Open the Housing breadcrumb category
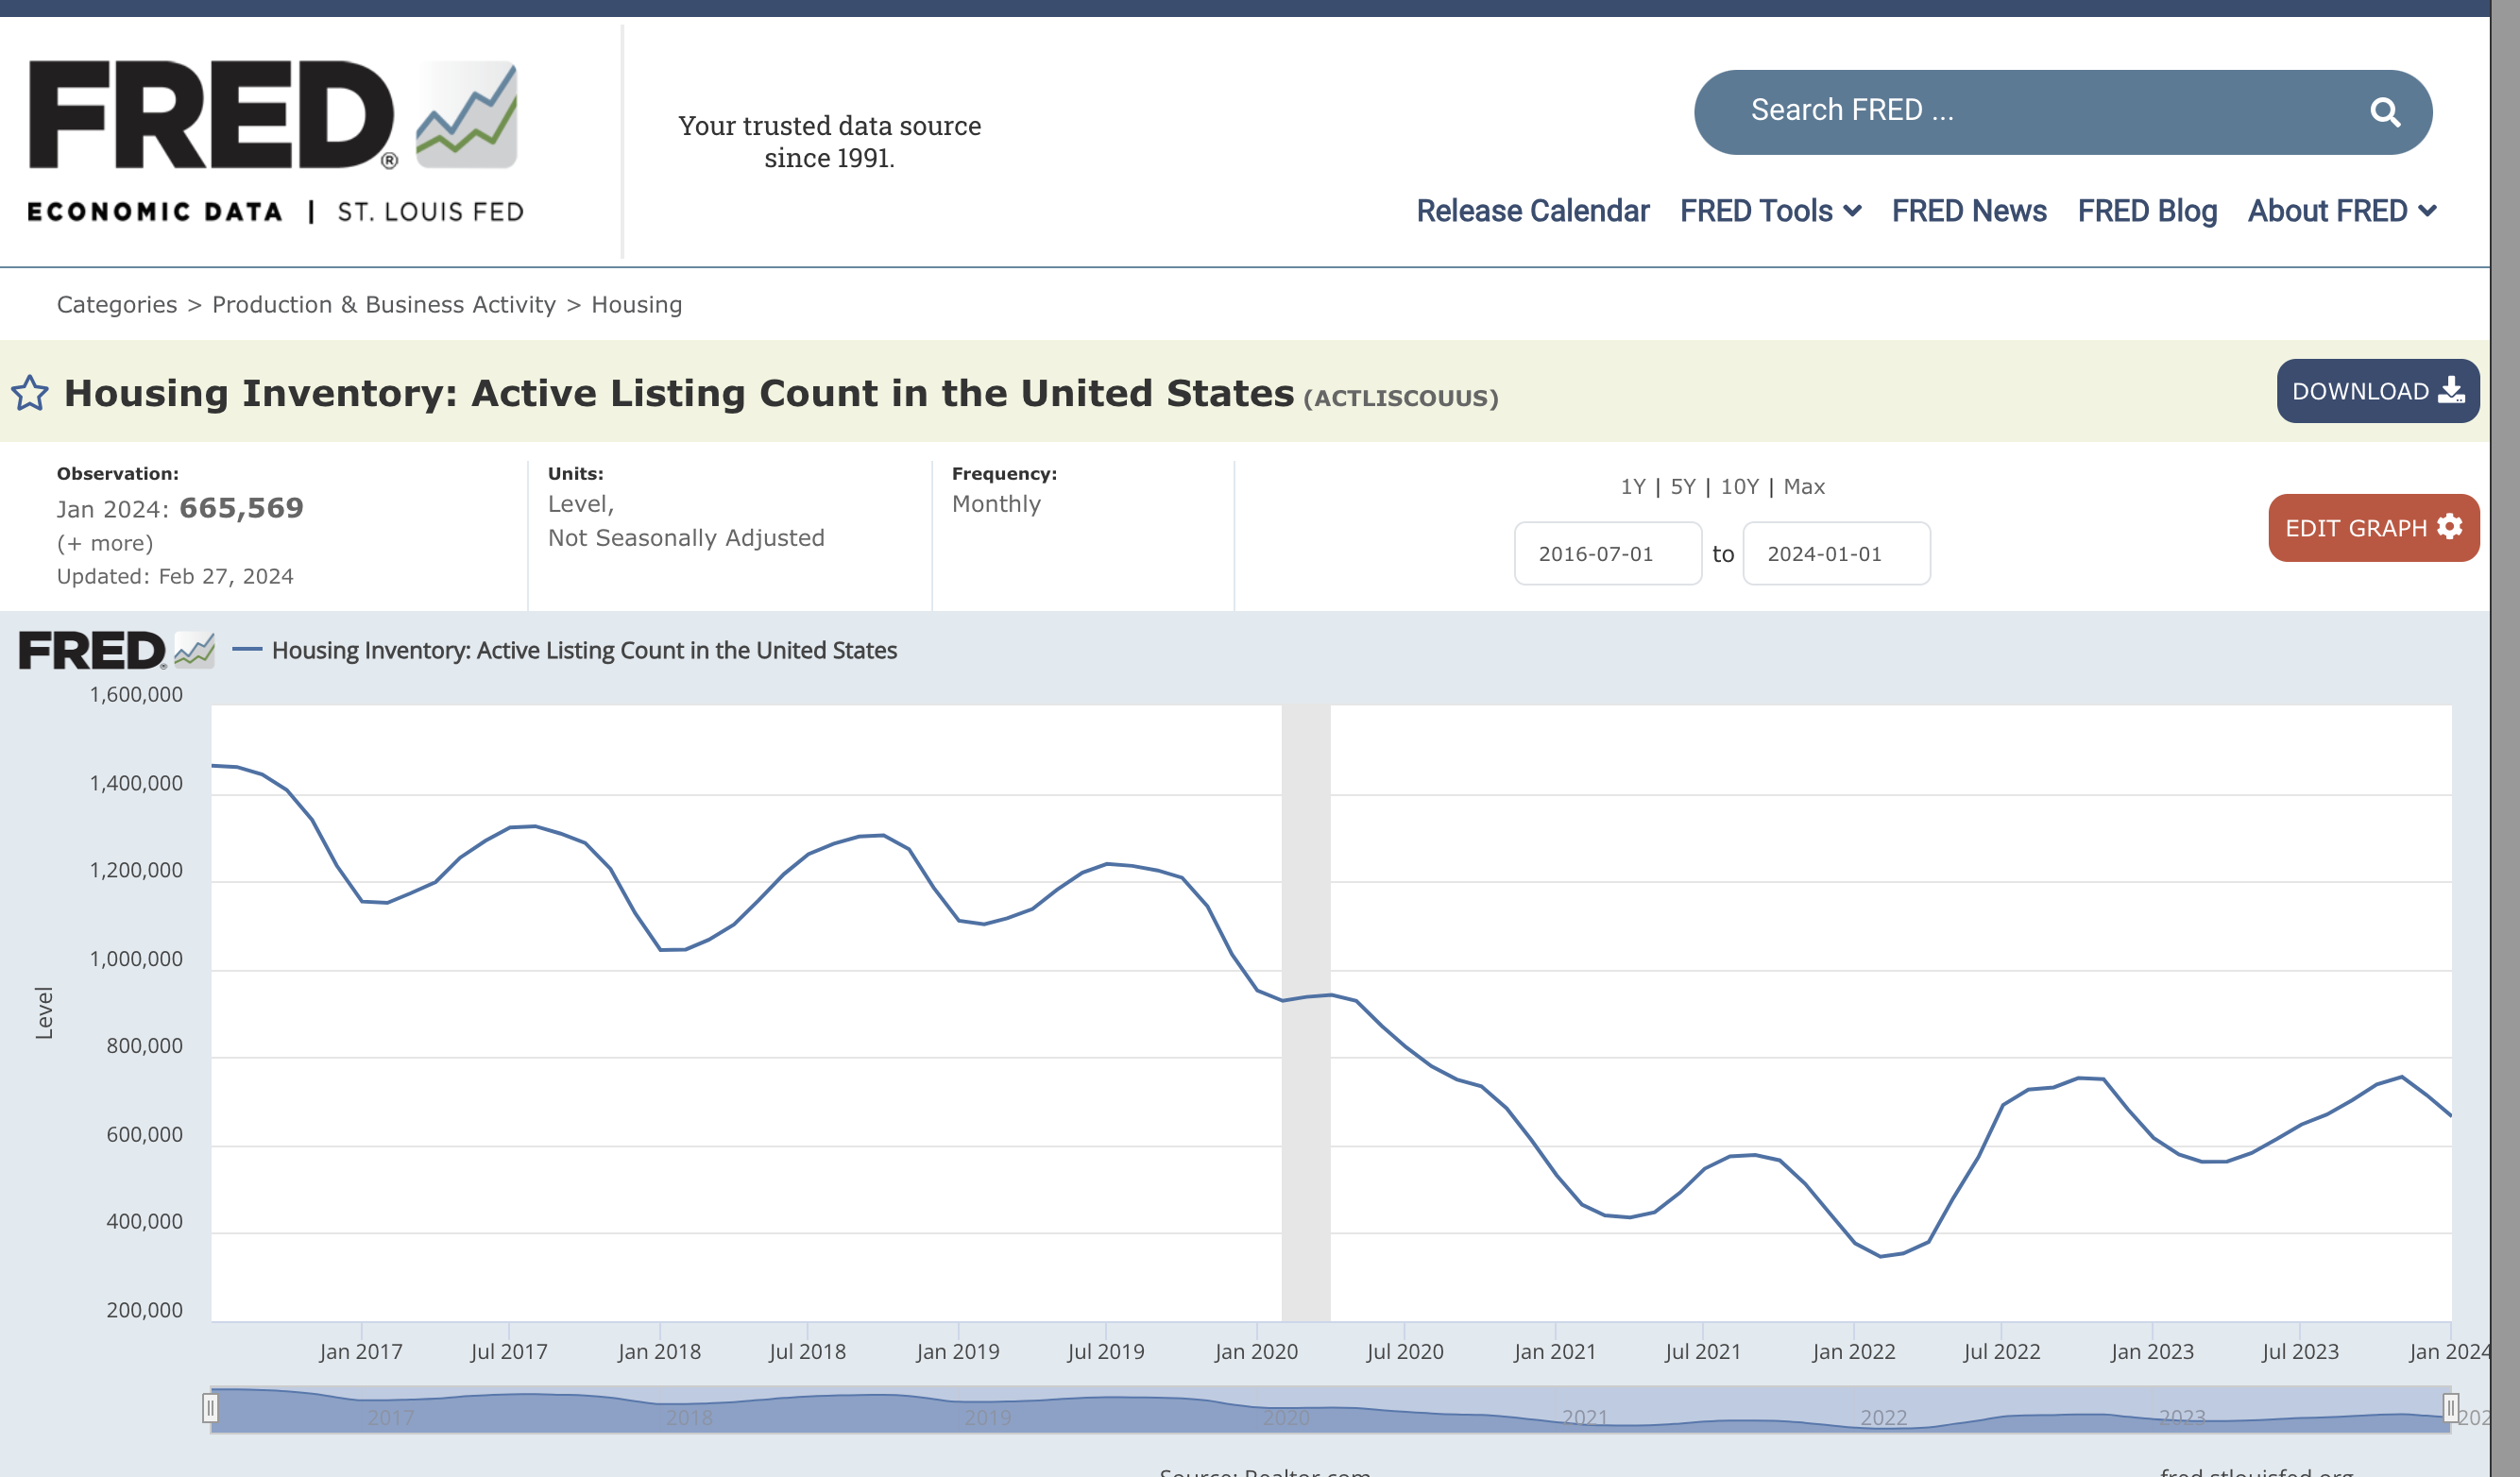 point(636,304)
